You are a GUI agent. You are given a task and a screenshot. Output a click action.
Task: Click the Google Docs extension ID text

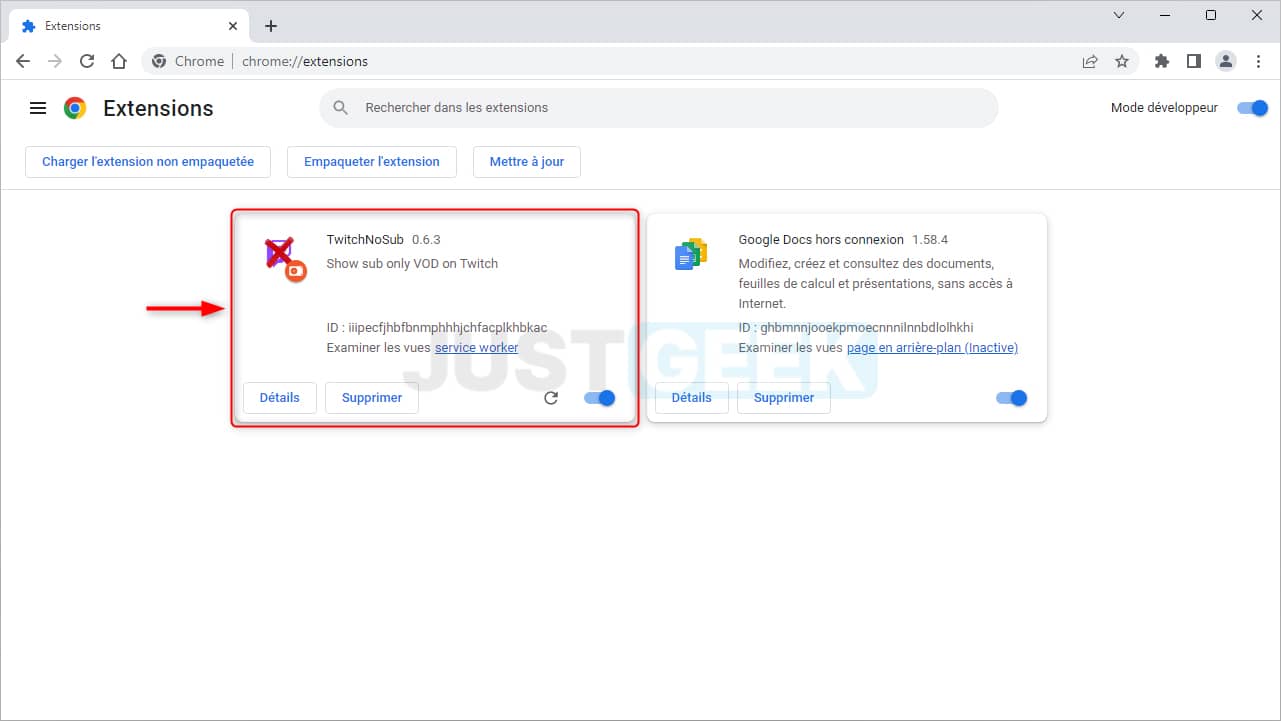(x=856, y=328)
